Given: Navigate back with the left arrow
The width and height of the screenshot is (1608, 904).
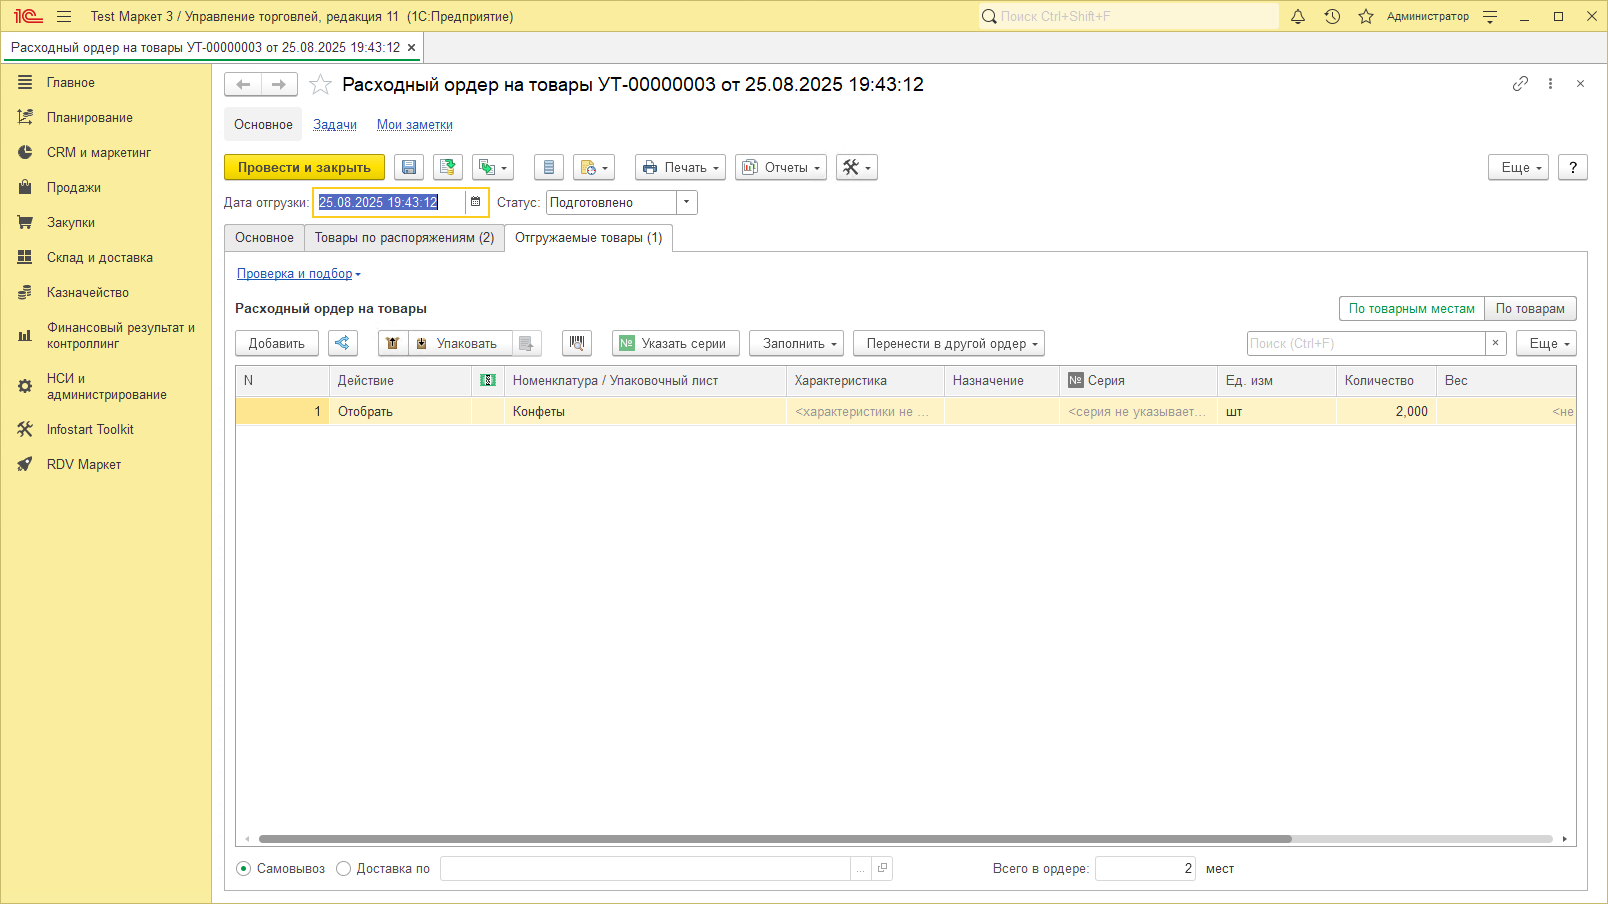Looking at the screenshot, I should (243, 85).
